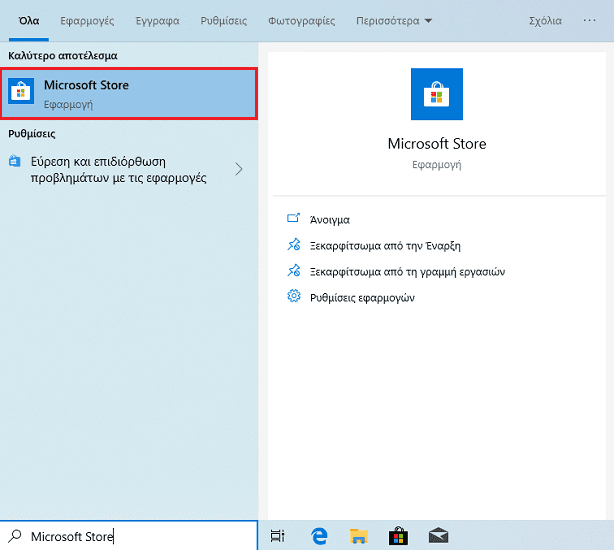This screenshot has width=614, height=550.
Task: Click the search box containing Microsoft Store
Action: [x=129, y=536]
